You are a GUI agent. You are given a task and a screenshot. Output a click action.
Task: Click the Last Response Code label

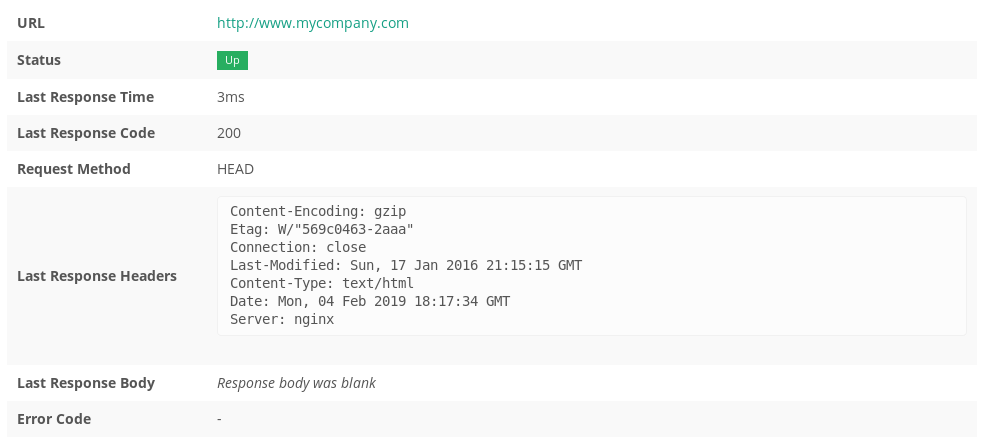pyautogui.click(x=86, y=133)
